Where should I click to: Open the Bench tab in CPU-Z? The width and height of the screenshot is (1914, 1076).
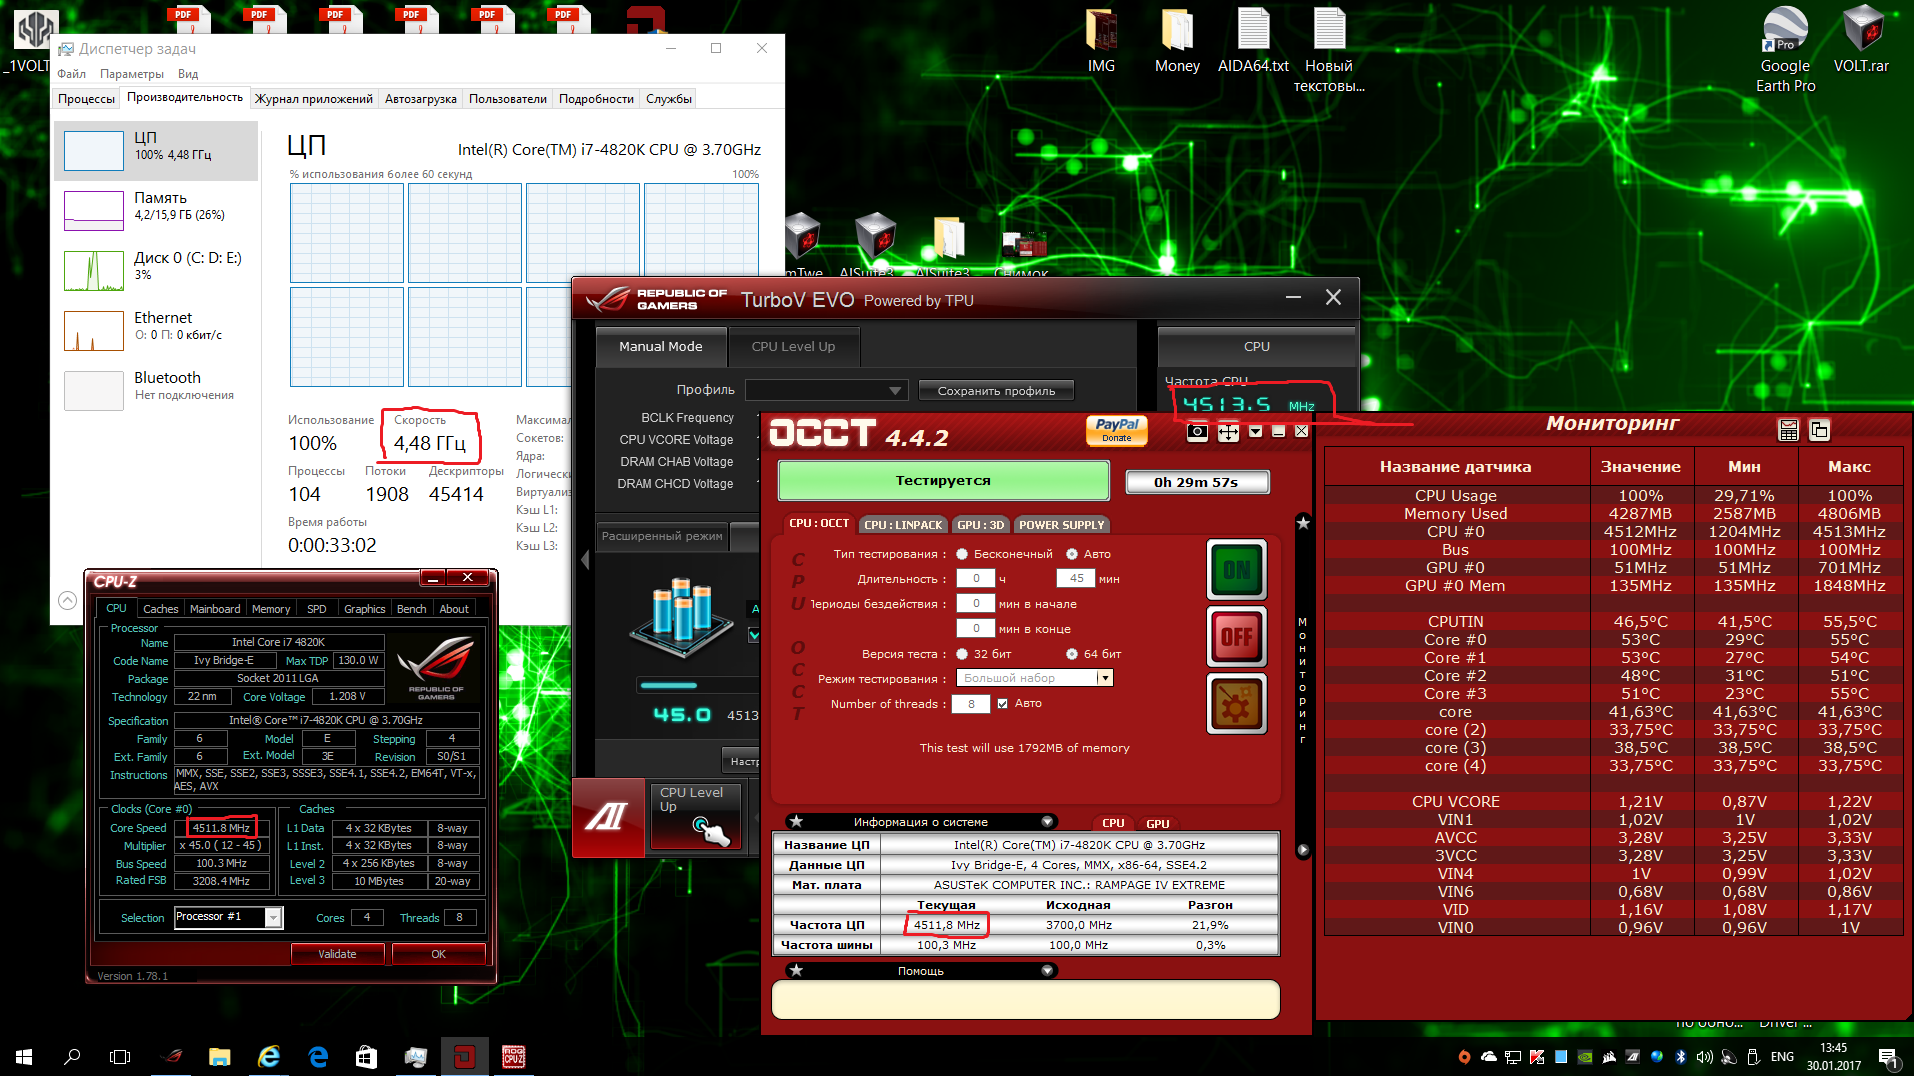(411, 609)
